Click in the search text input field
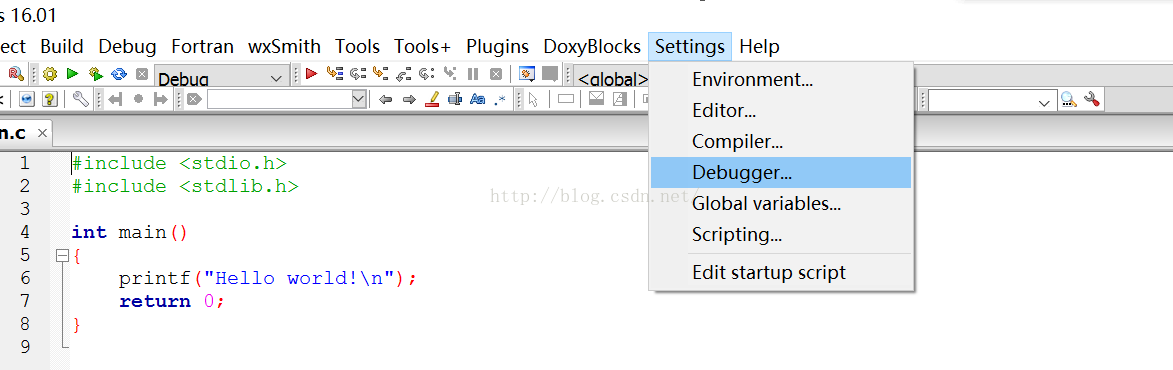This screenshot has width=1173, height=370. pos(279,99)
